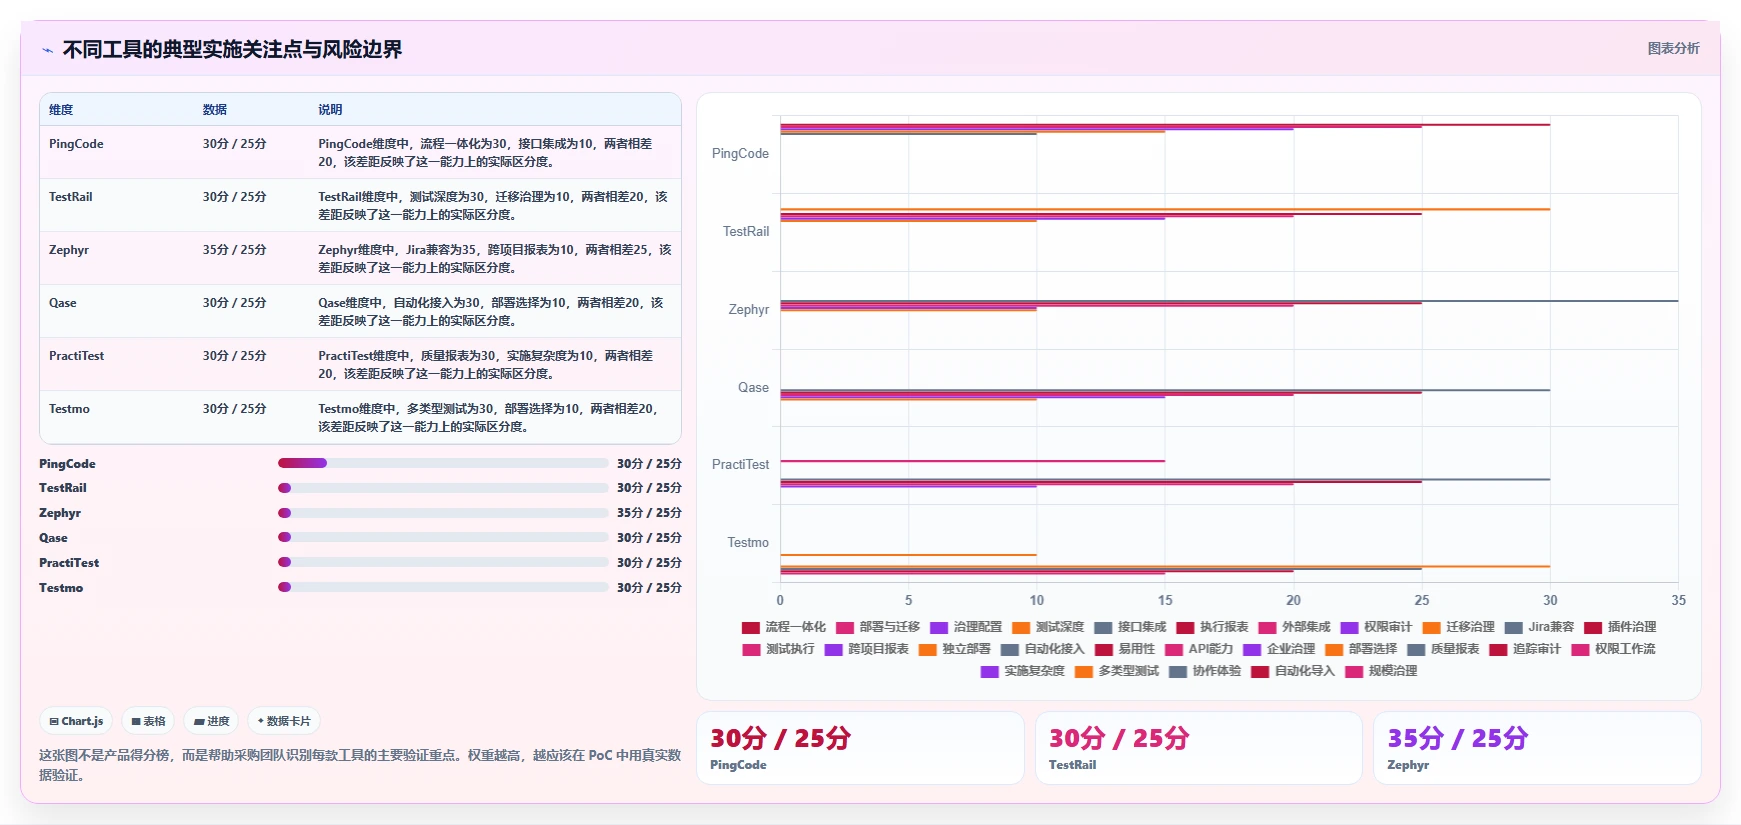Click the Qase label on chart axis
The height and width of the screenshot is (825, 1741).
[x=753, y=387]
